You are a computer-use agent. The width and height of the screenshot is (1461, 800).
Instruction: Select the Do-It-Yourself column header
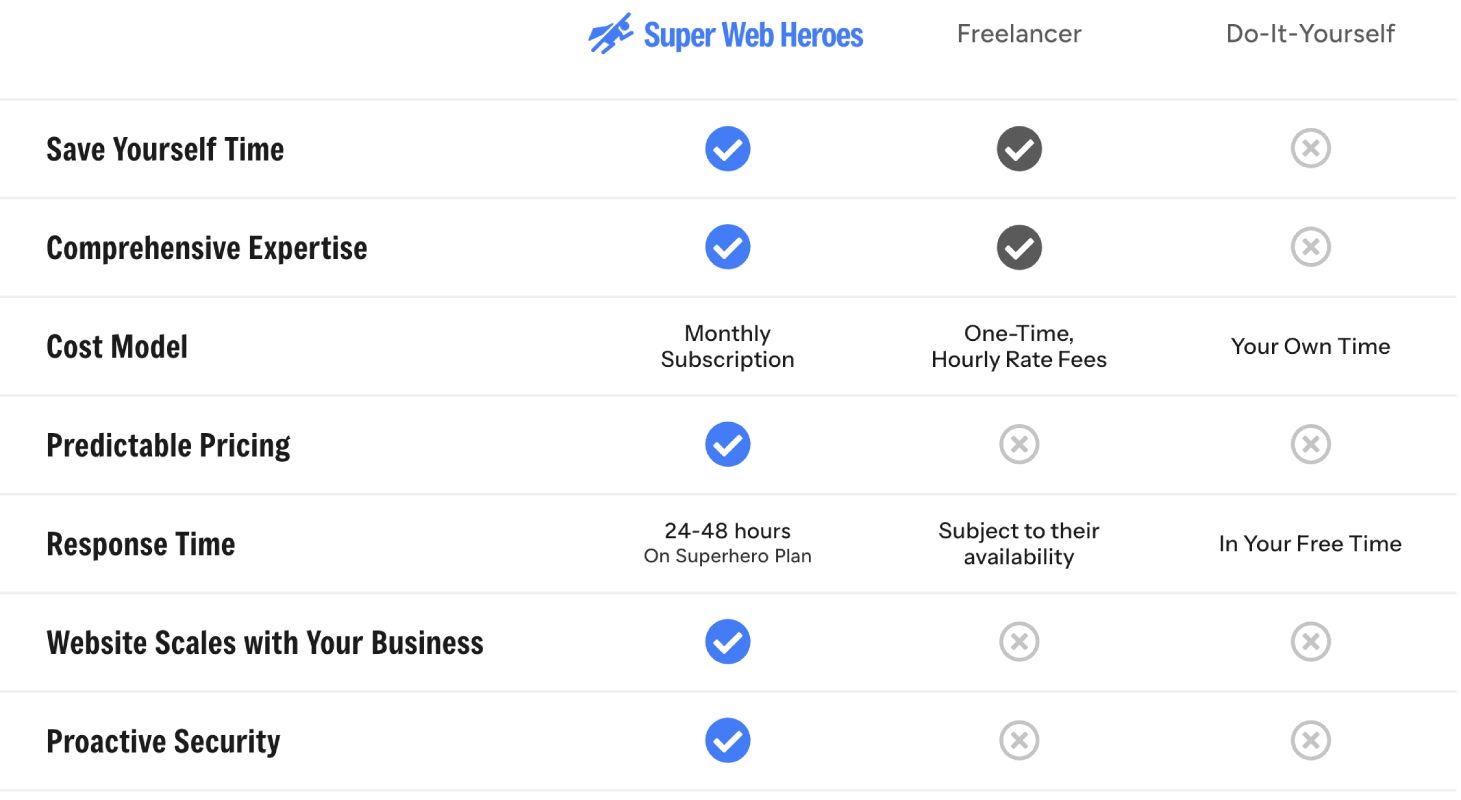(1310, 34)
